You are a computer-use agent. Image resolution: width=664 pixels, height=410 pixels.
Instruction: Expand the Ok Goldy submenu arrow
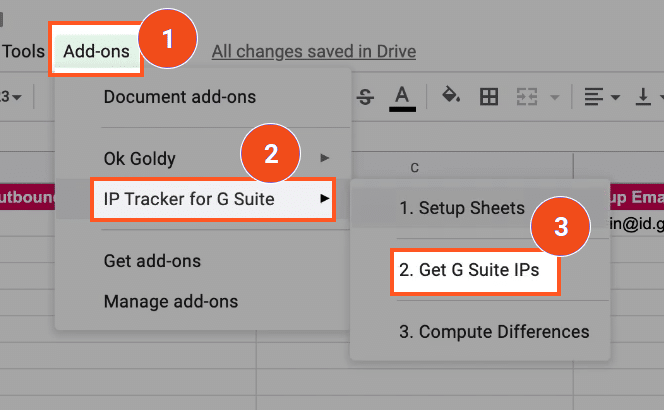(324, 158)
